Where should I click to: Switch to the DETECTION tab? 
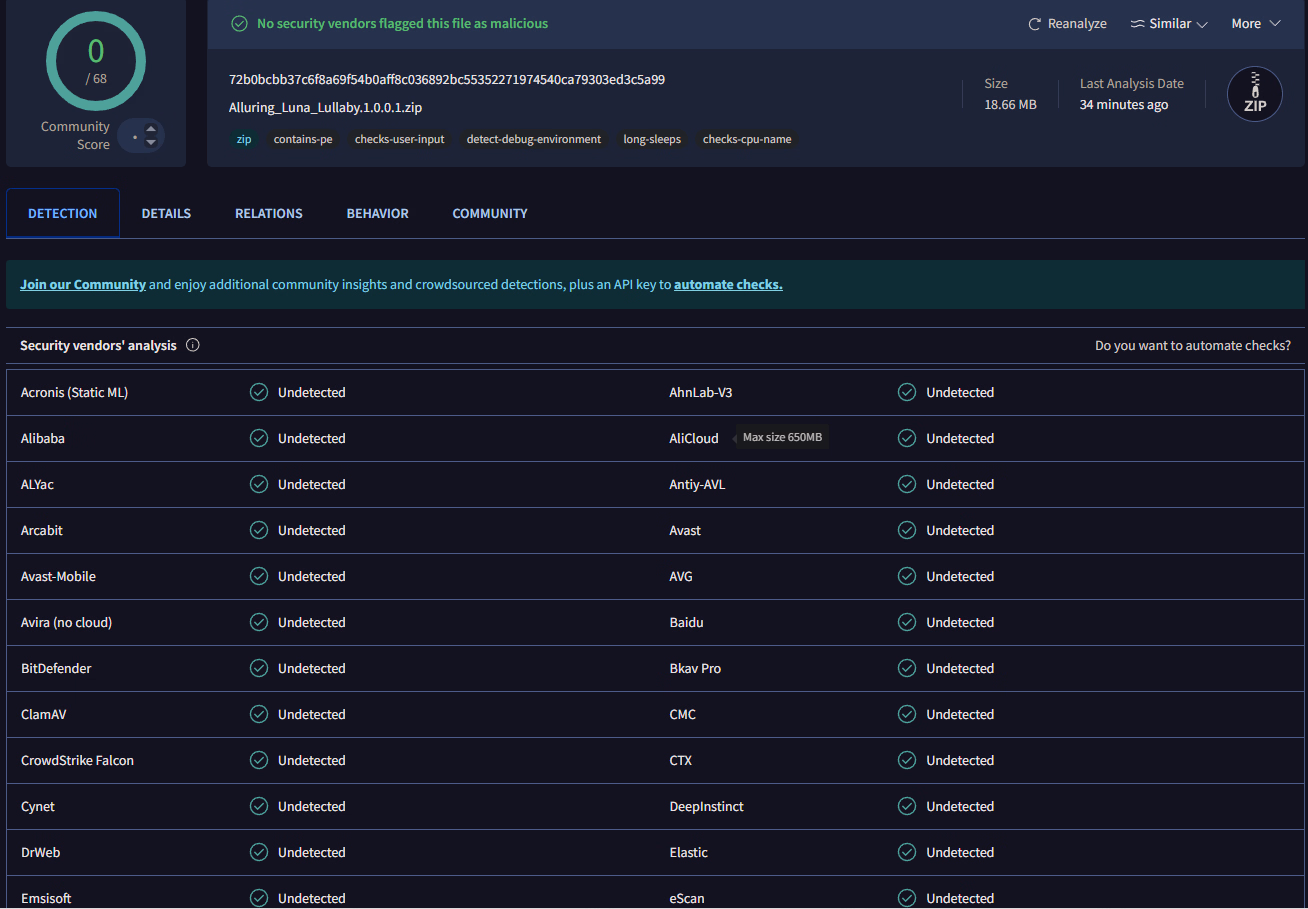[63, 213]
